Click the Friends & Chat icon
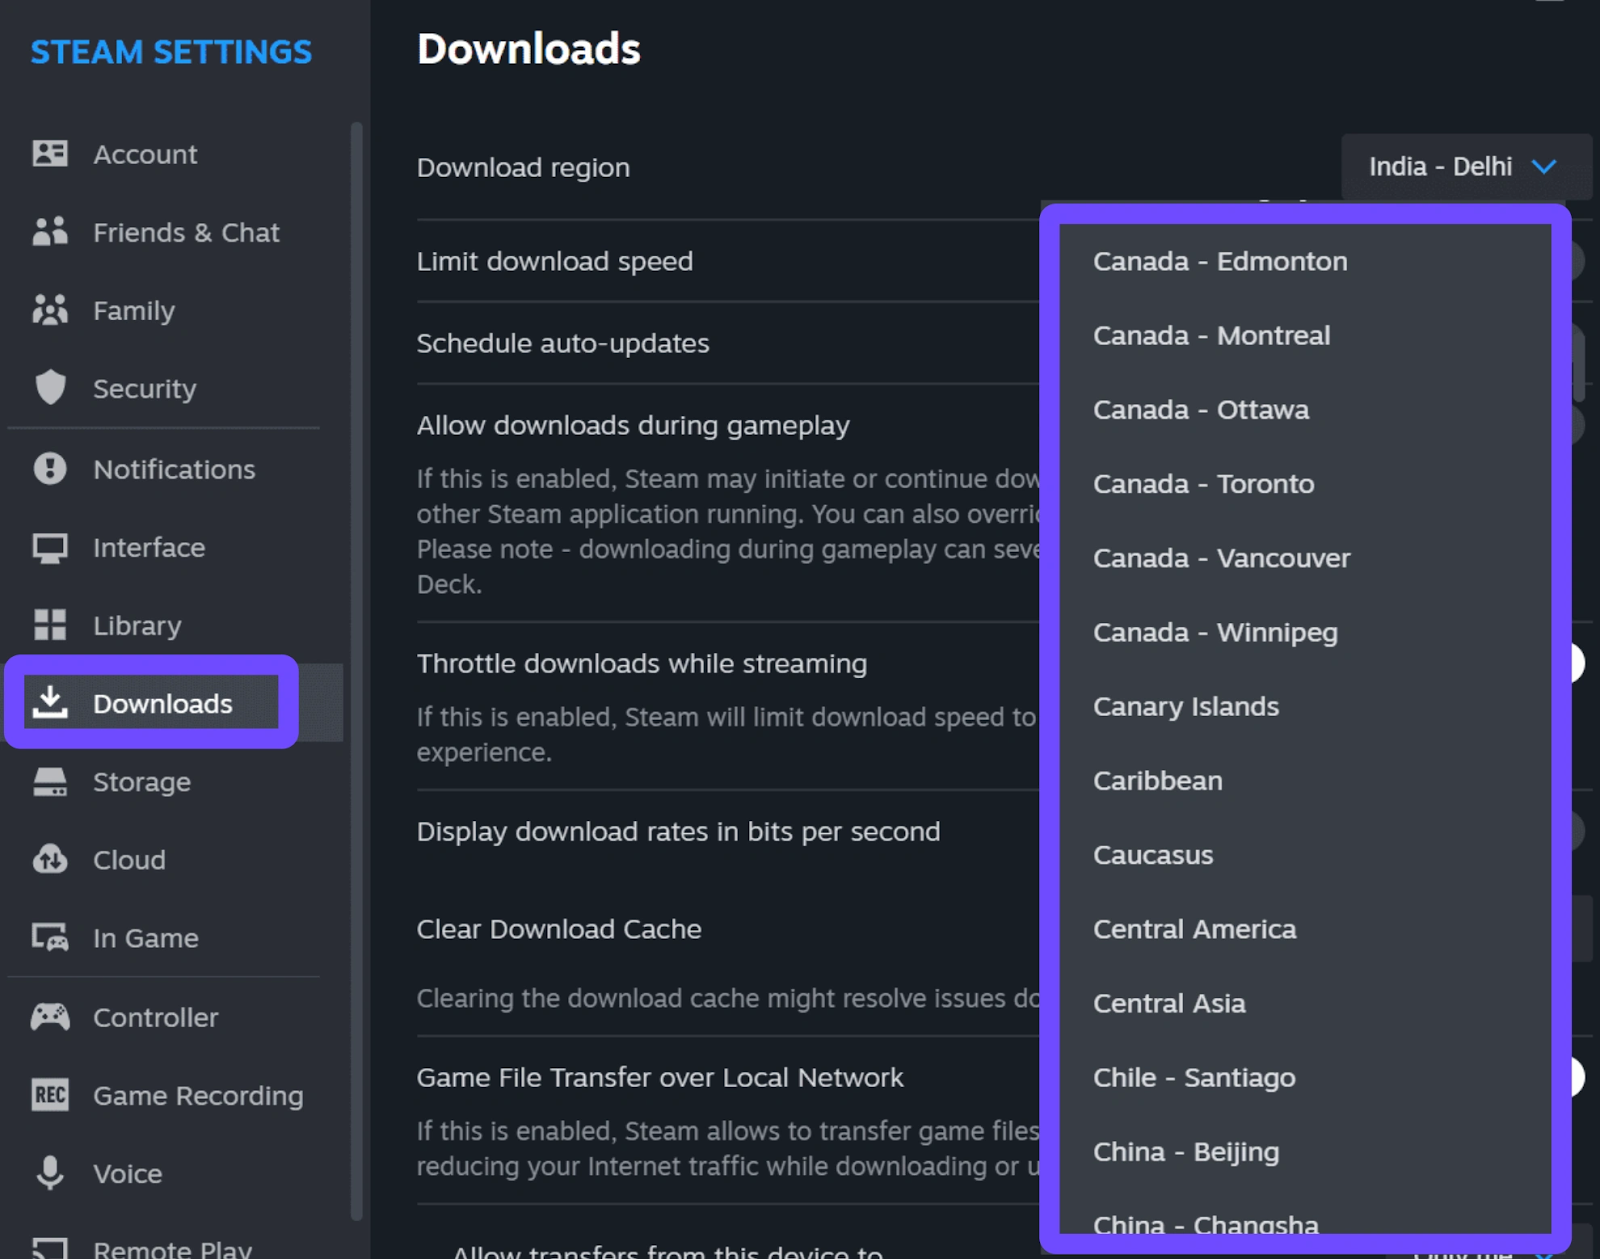This screenshot has width=1600, height=1259. [50, 232]
